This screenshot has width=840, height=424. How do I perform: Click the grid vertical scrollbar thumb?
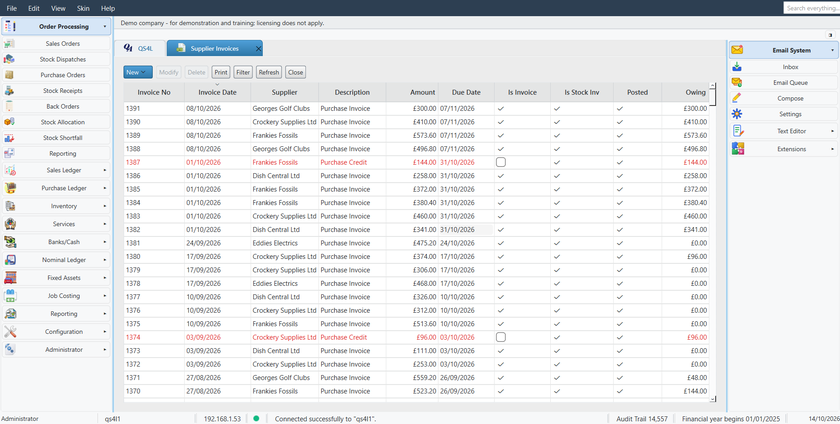[x=712, y=98]
